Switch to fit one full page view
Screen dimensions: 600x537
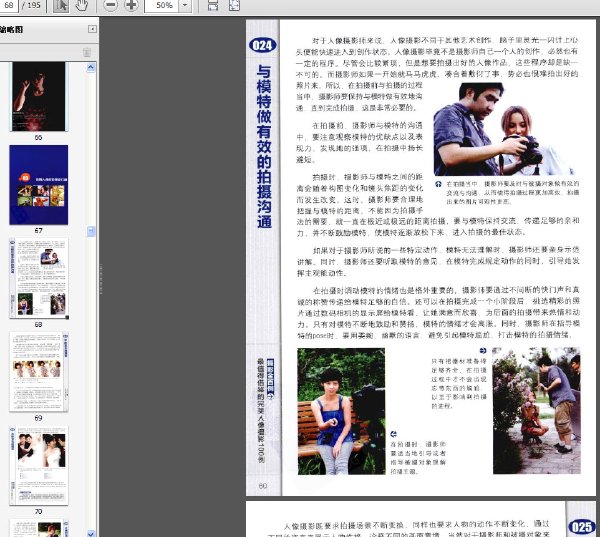click(234, 5)
